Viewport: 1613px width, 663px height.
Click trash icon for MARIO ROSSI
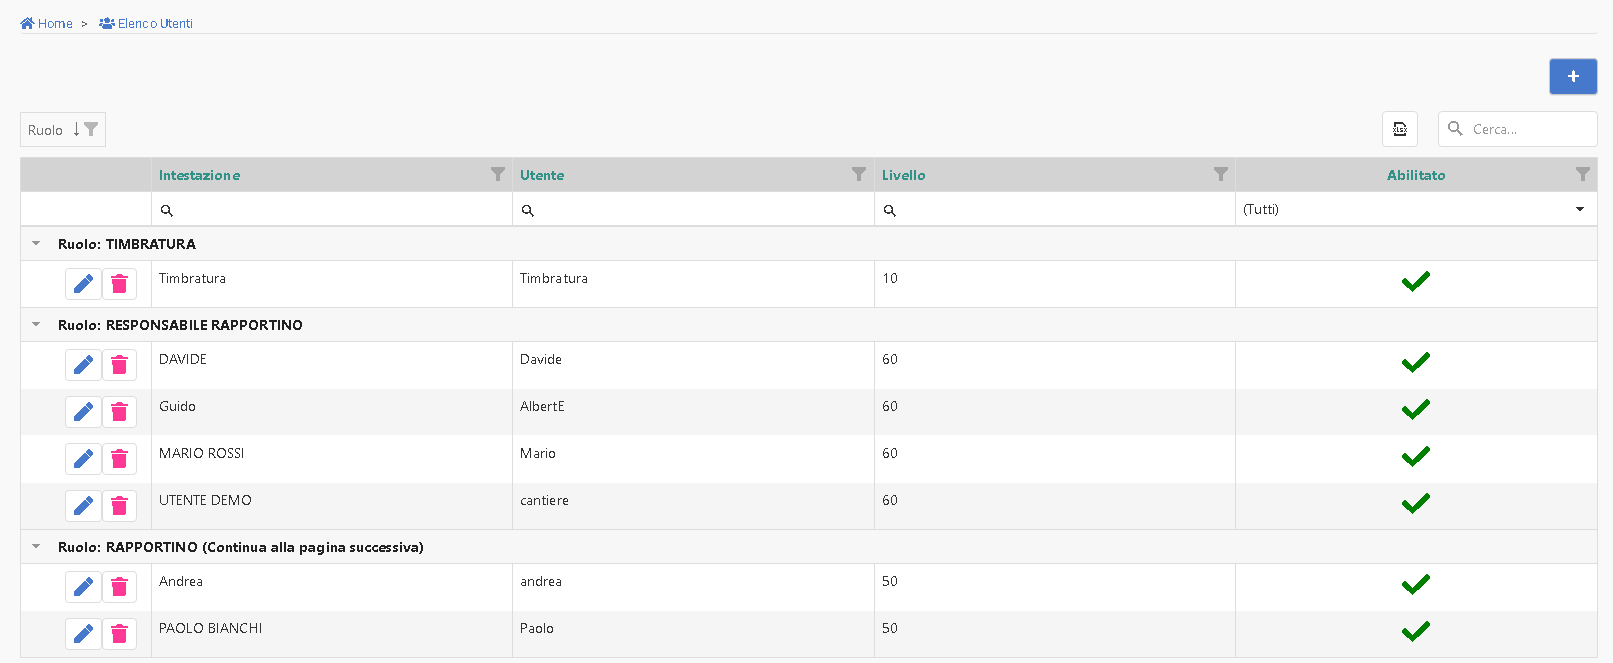tap(119, 459)
